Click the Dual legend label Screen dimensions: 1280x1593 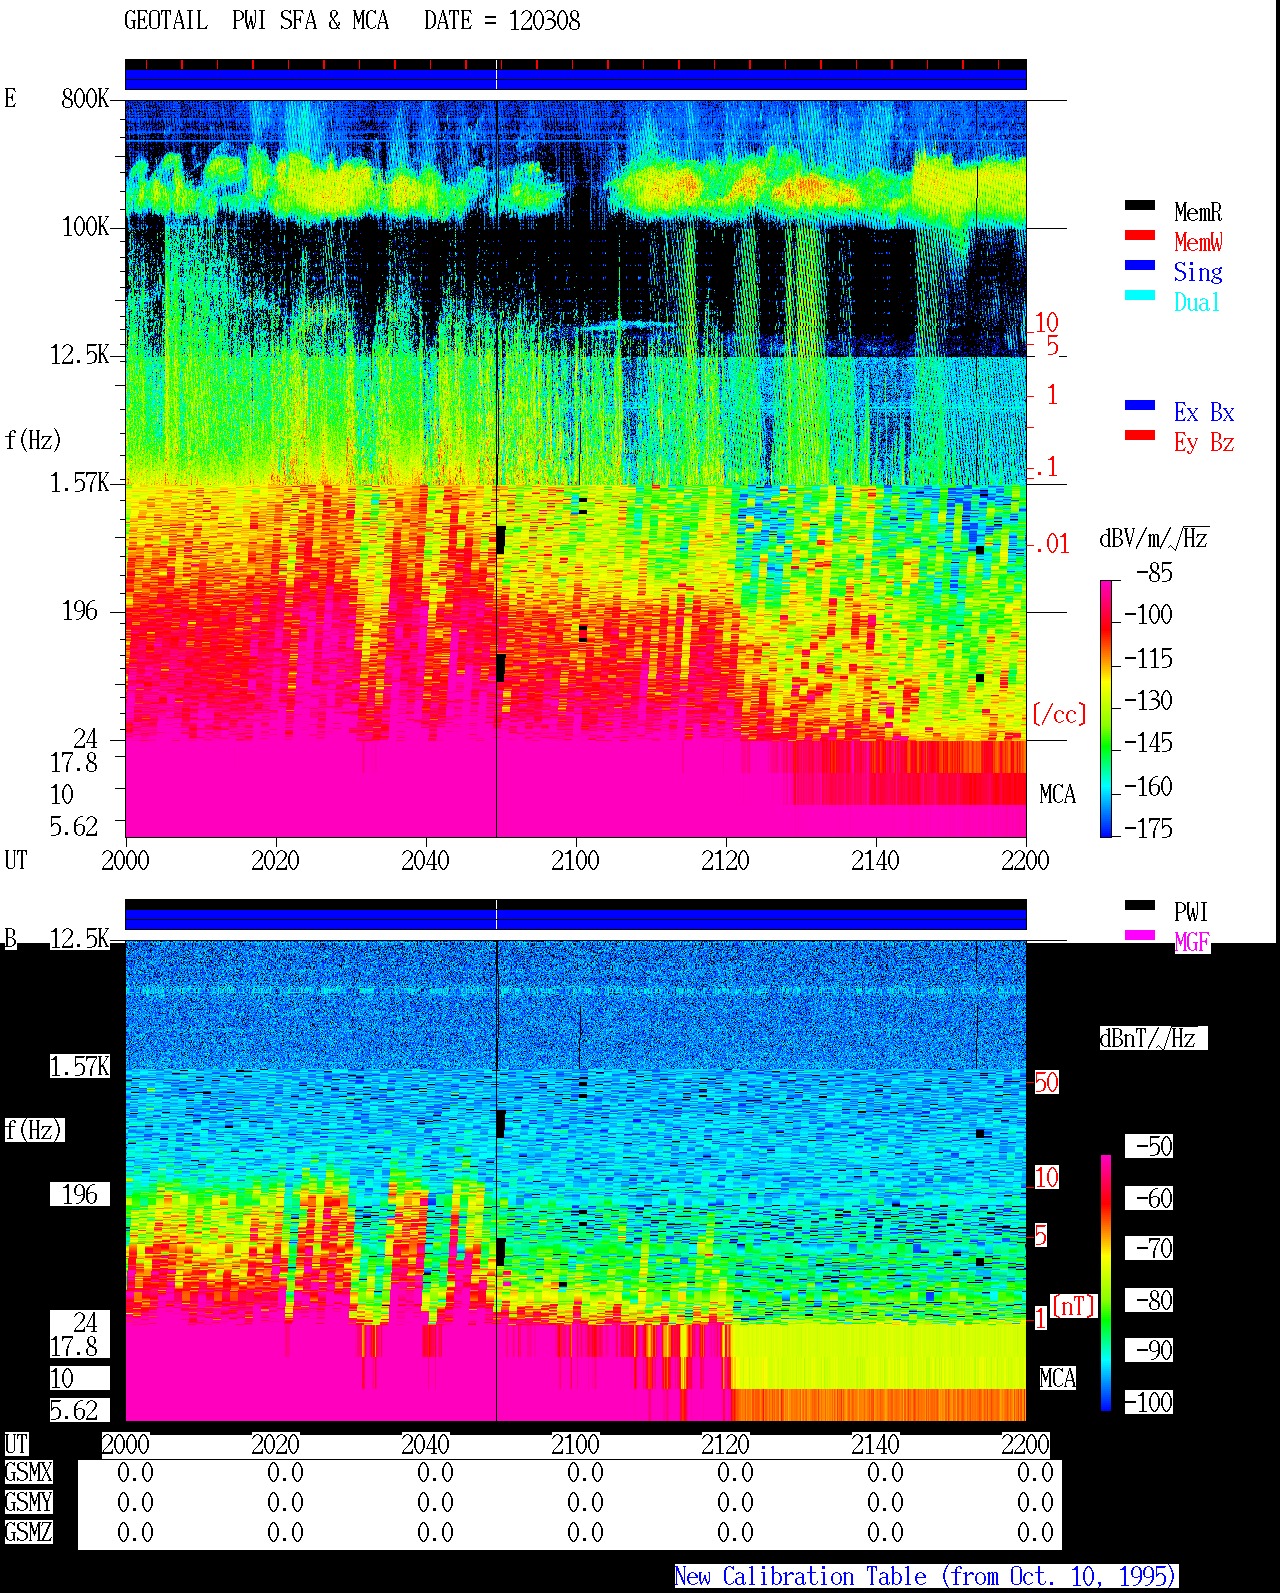click(1197, 302)
